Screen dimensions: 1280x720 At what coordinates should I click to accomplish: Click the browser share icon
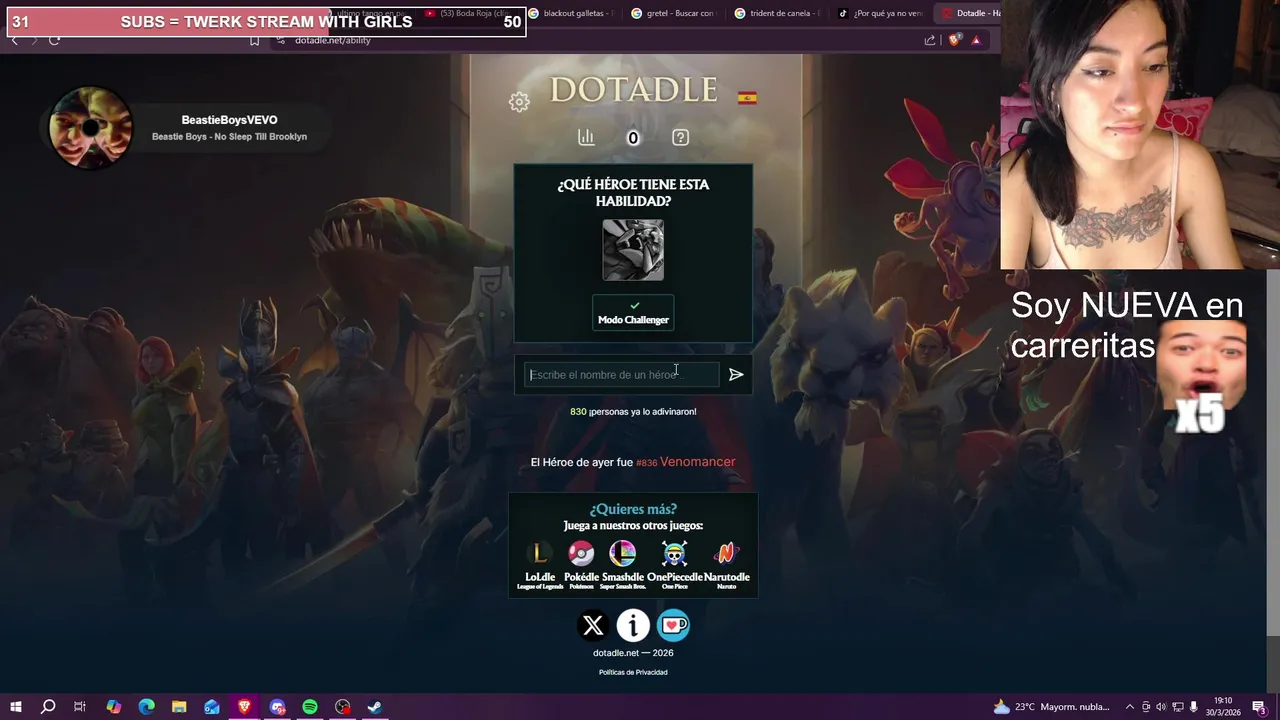930,40
